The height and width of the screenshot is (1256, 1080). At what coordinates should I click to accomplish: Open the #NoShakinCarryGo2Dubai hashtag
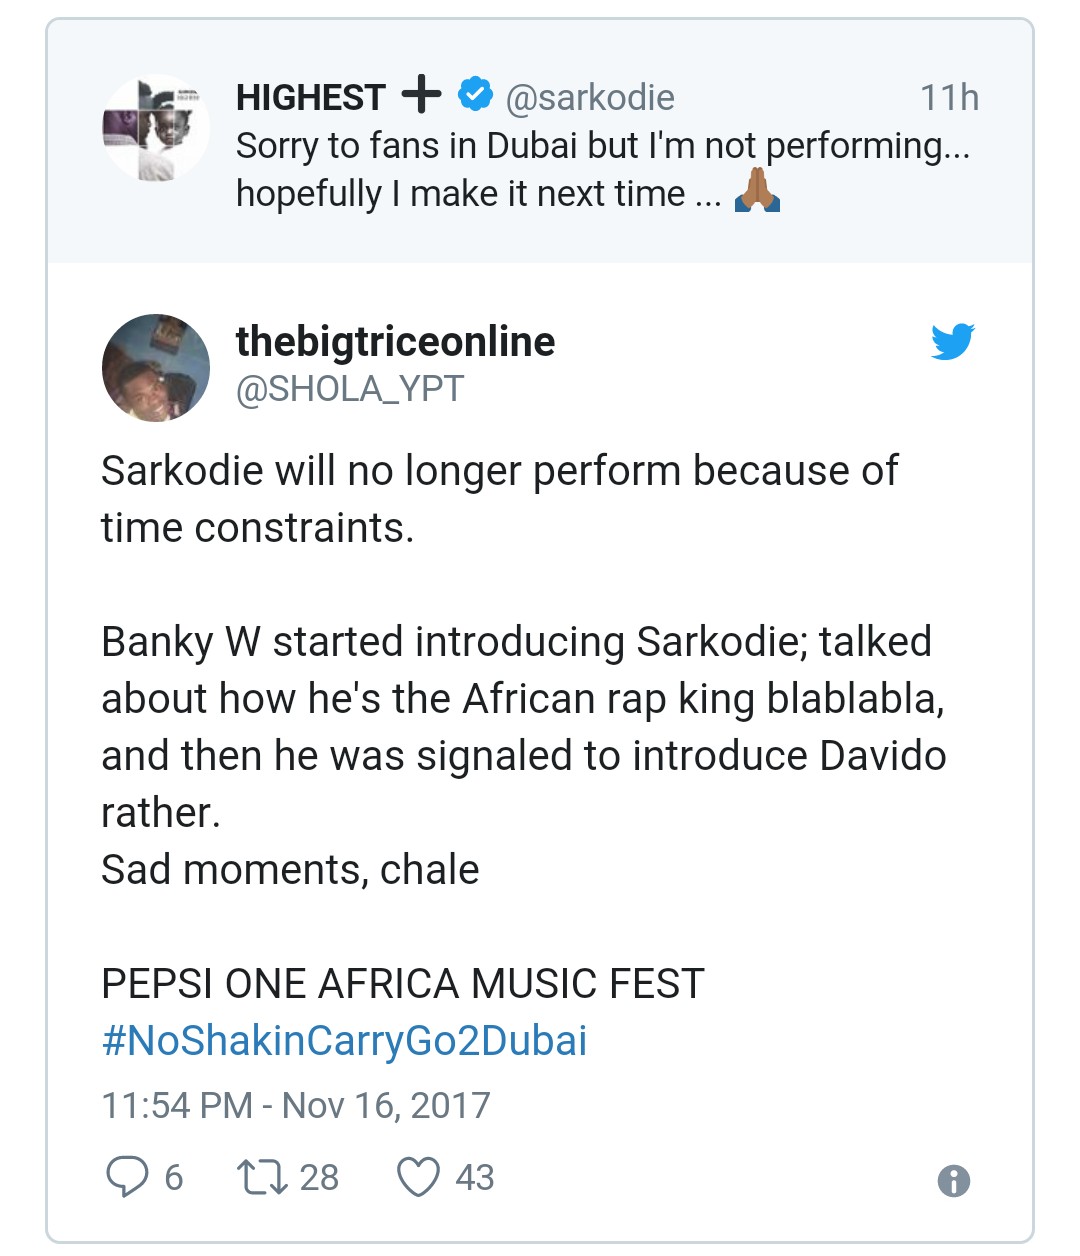344,1041
